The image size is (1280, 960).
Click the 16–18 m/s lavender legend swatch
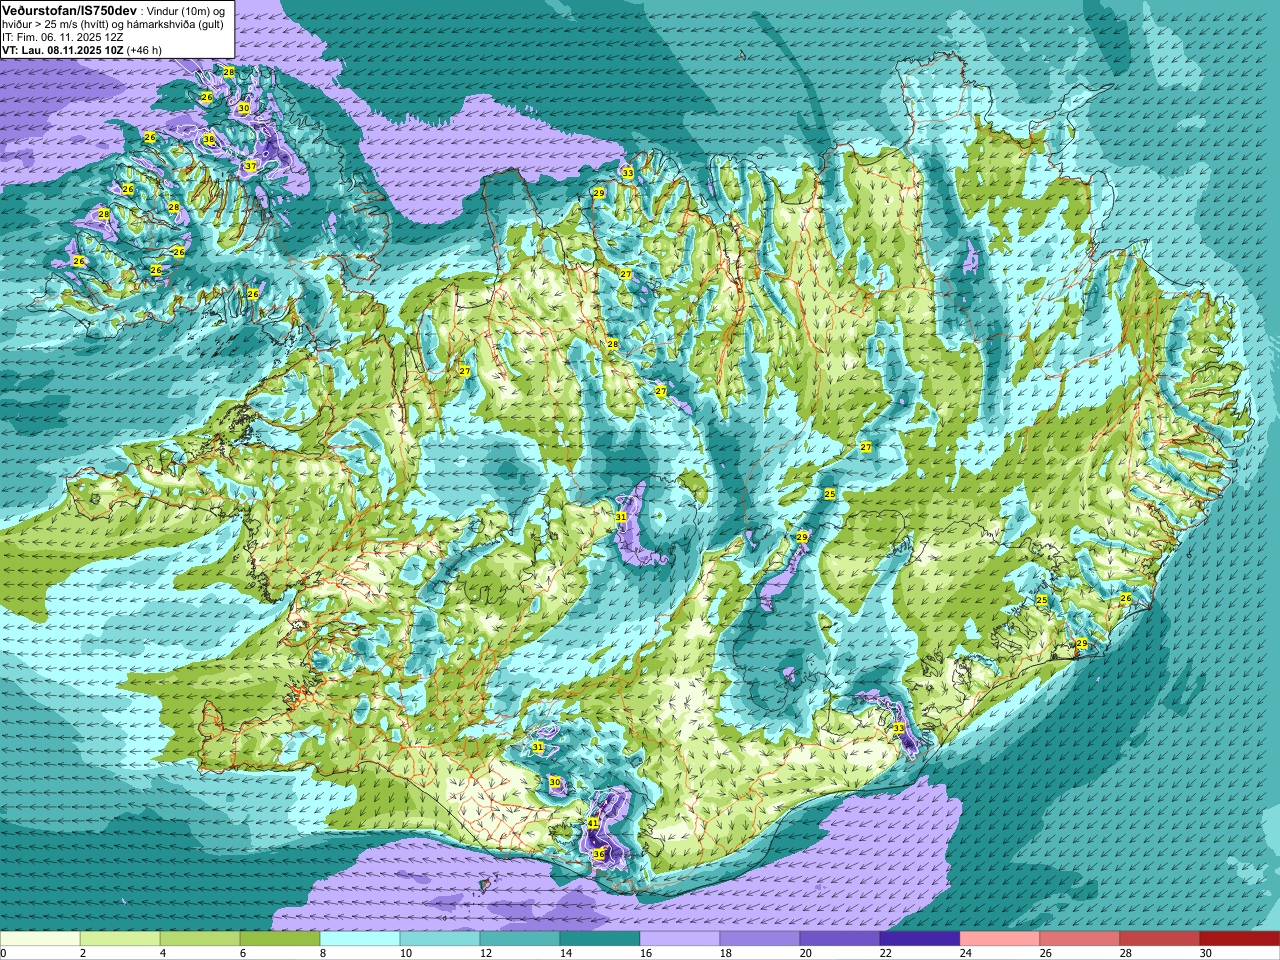coord(680,939)
